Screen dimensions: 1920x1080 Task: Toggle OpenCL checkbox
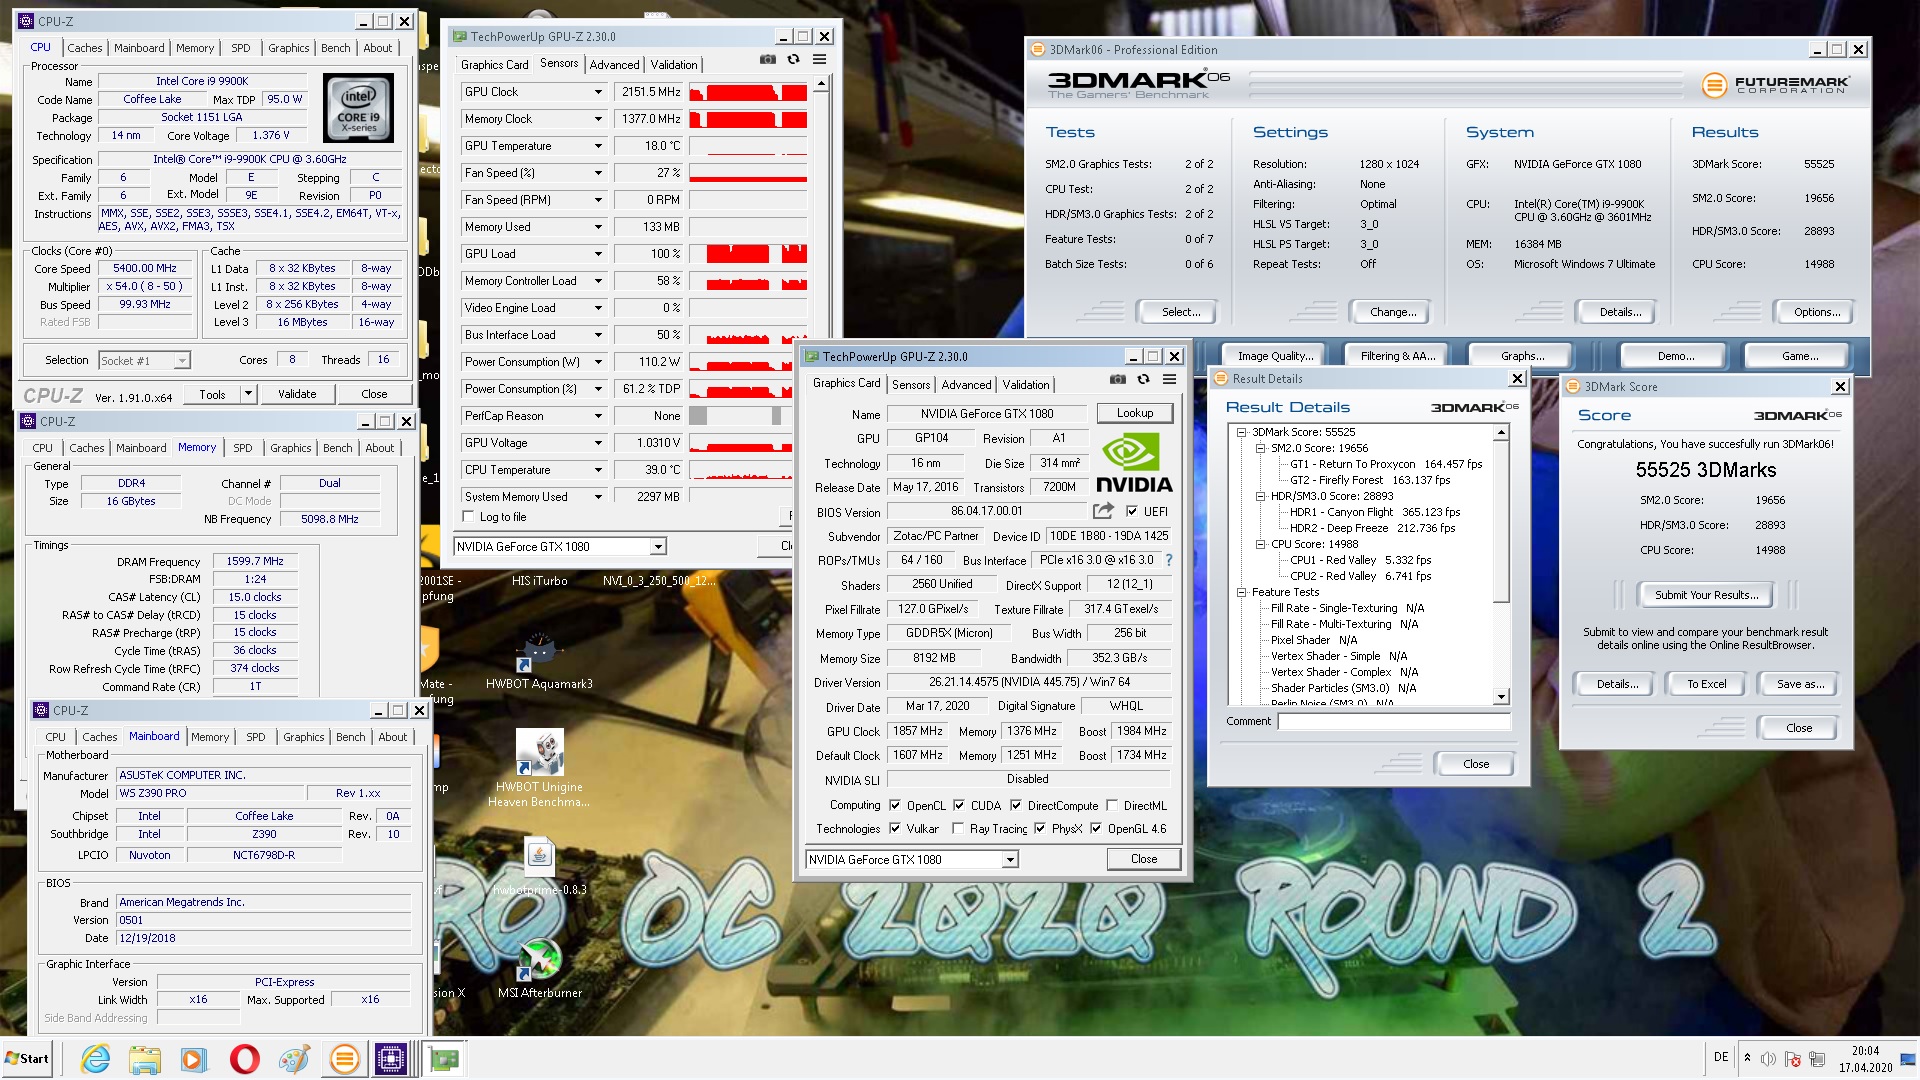[x=895, y=805]
